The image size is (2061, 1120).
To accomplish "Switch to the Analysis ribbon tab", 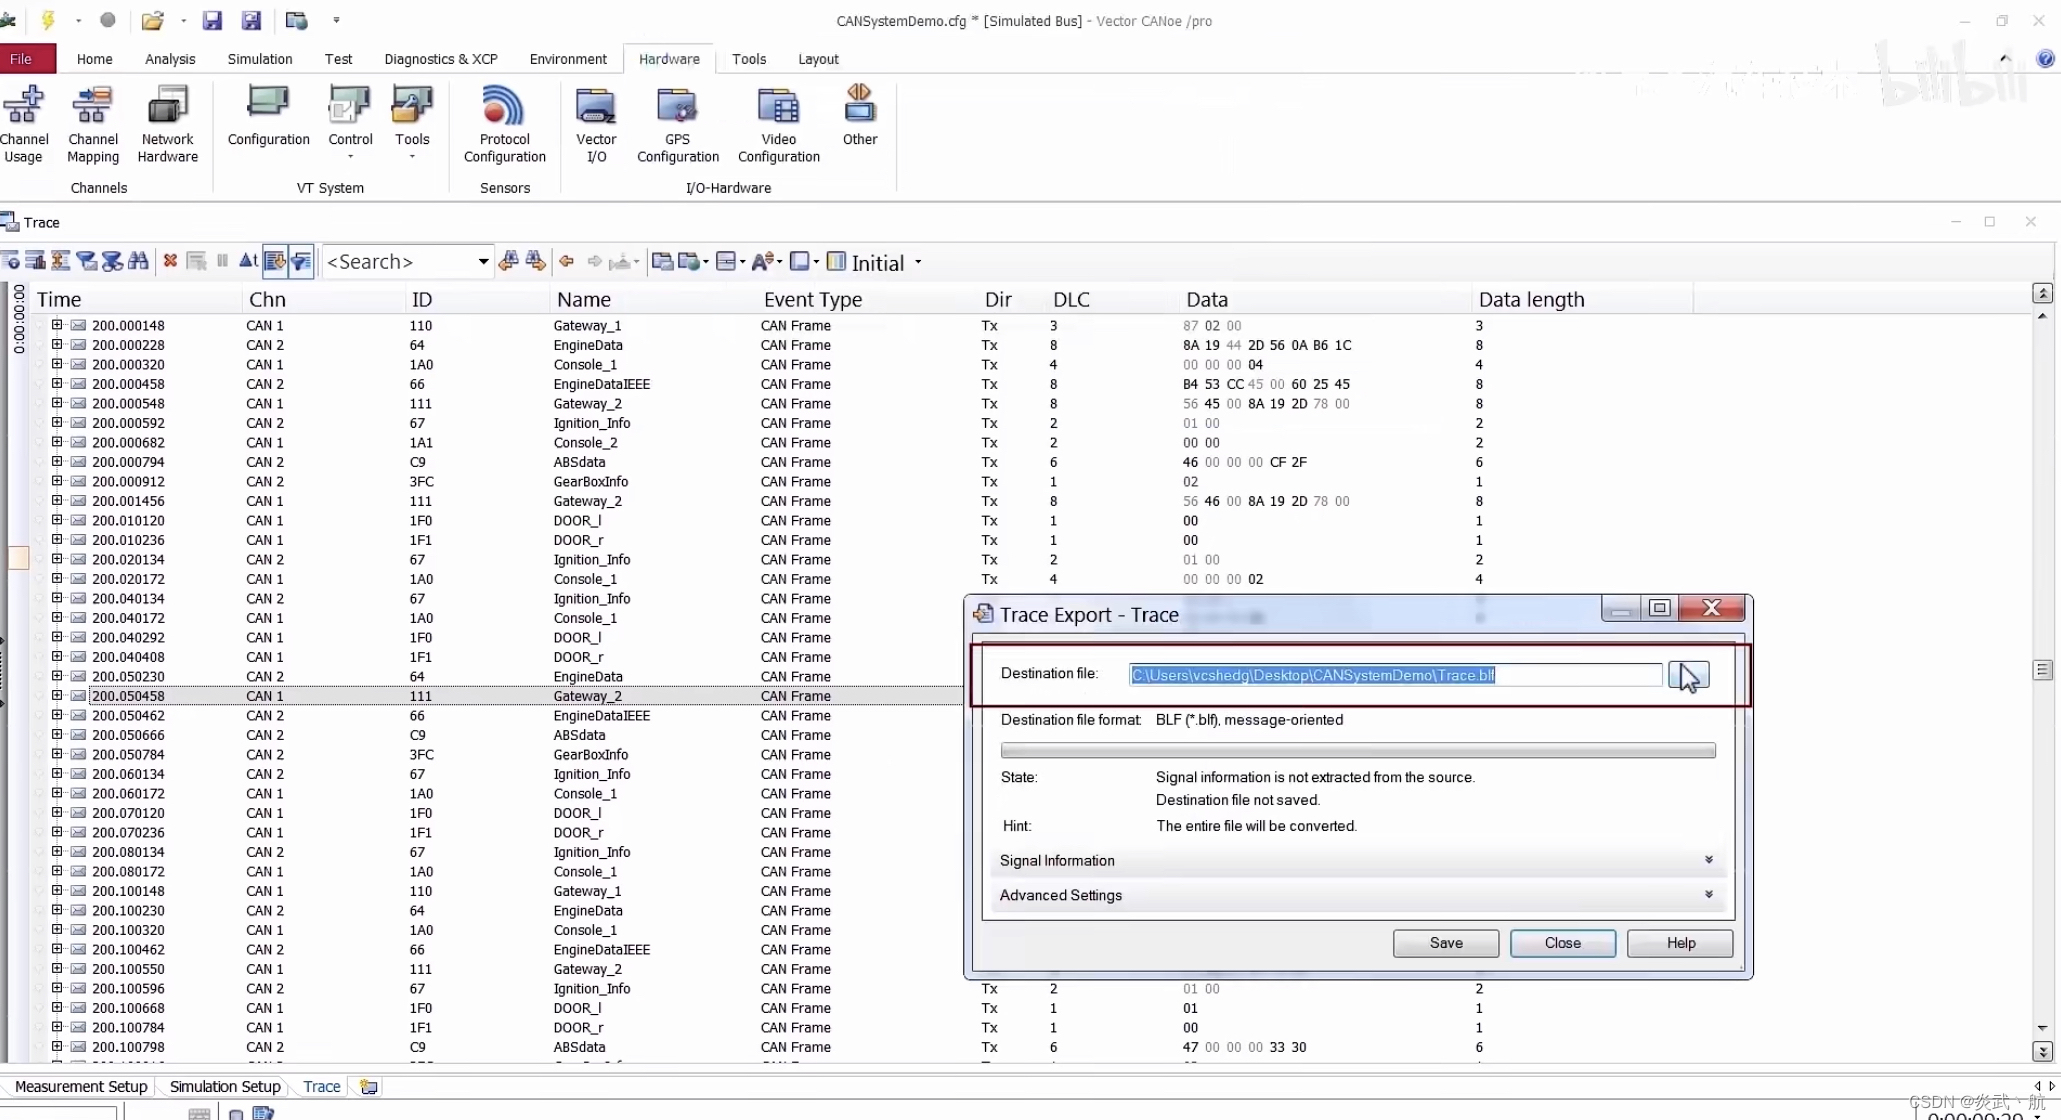I will tap(170, 59).
